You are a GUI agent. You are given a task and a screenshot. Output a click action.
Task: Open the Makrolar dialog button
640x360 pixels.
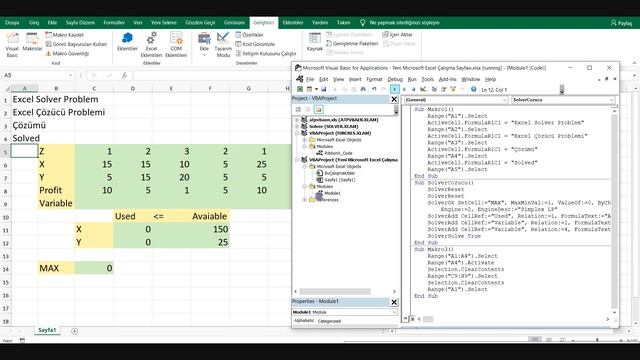tap(32, 42)
